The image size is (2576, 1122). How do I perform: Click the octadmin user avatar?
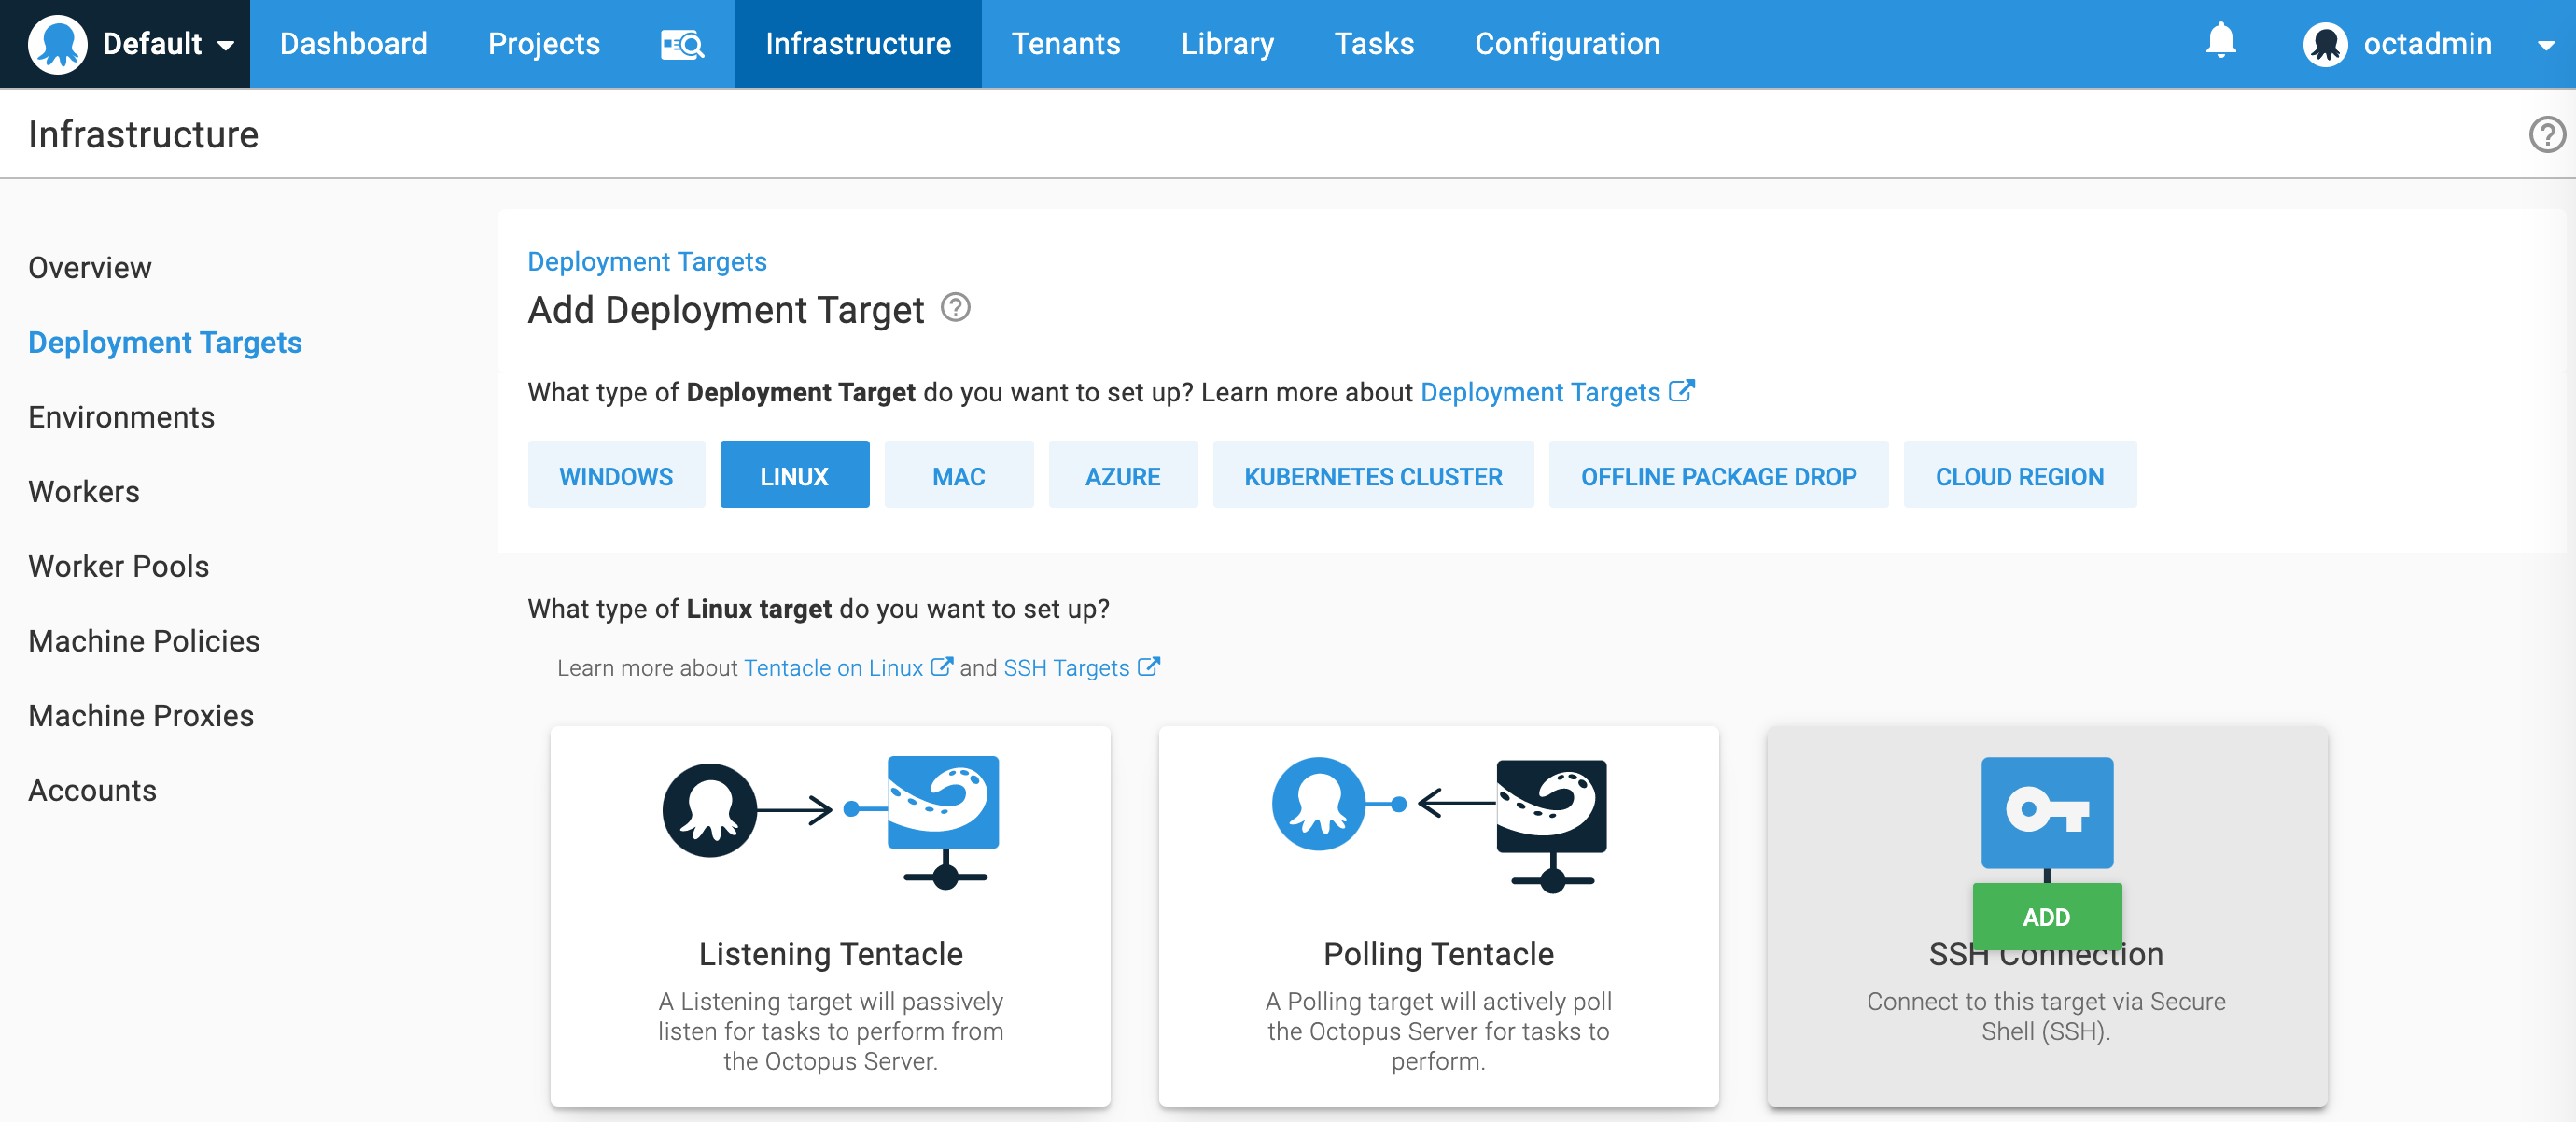point(2325,44)
